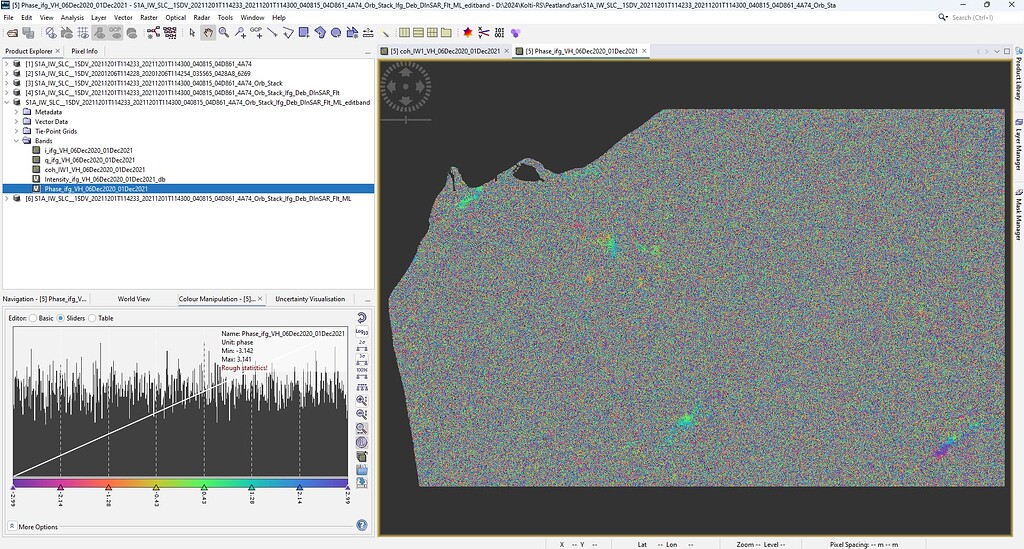Expand More Options section
The image size is (1024, 549).
[x=11, y=526]
